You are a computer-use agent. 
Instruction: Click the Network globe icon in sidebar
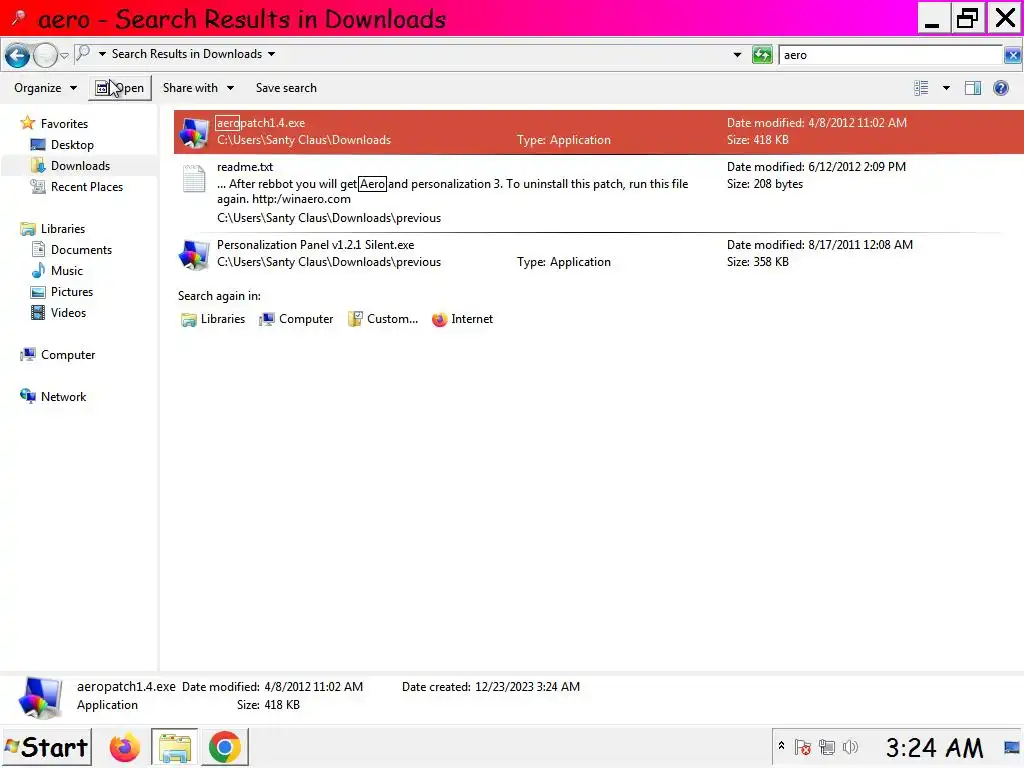tap(27, 396)
